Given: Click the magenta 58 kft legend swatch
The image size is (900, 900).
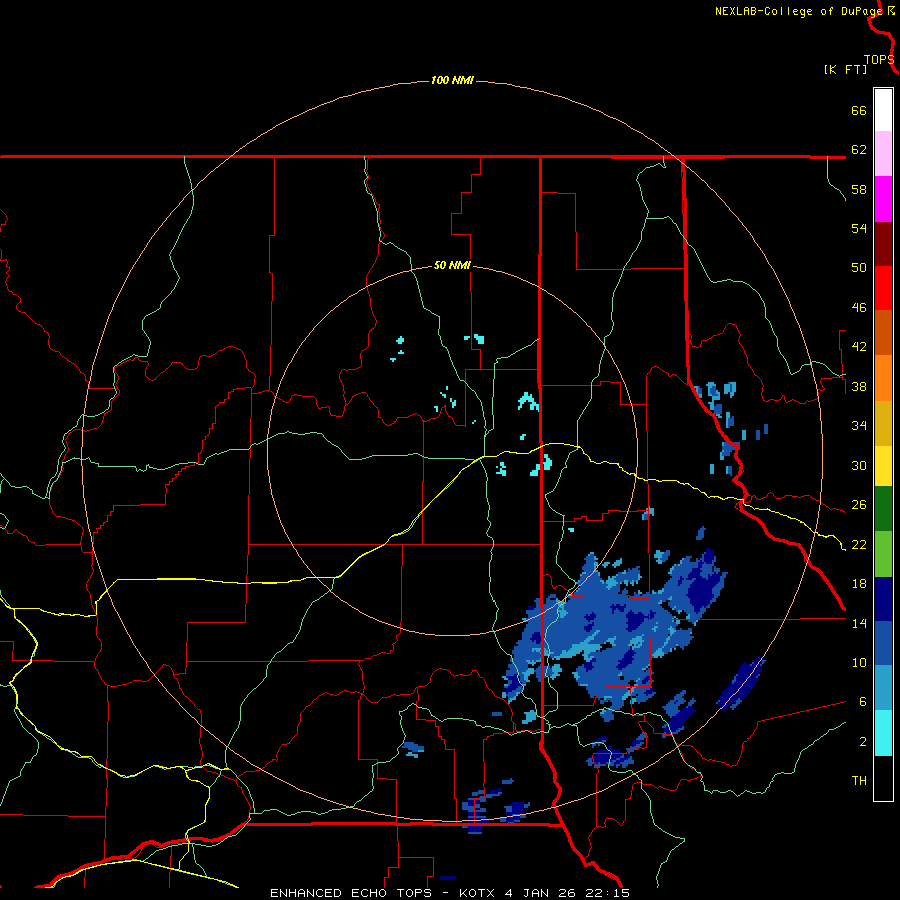Looking at the screenshot, I should [x=883, y=199].
